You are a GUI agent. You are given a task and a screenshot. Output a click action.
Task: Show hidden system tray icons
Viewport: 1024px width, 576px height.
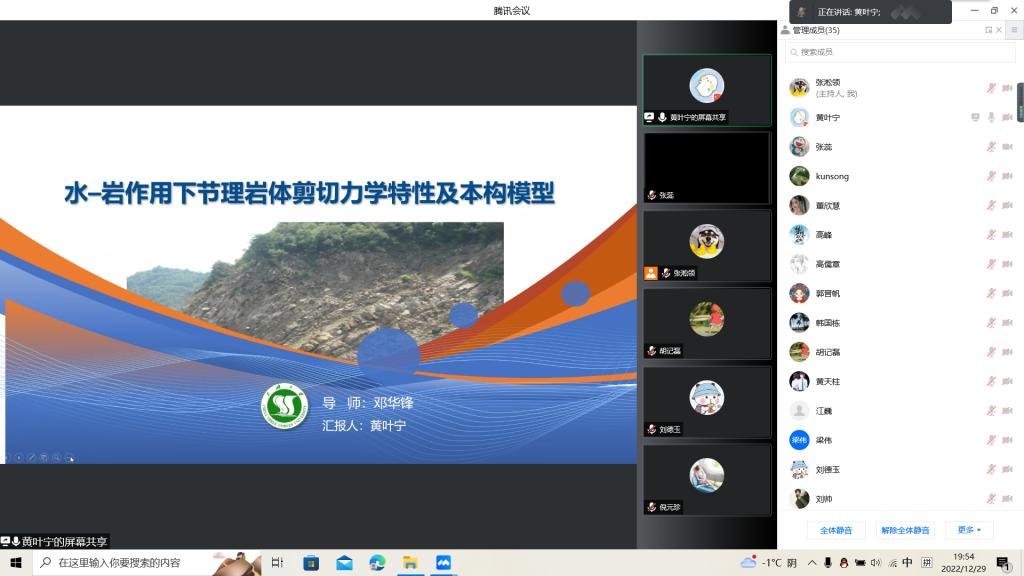pyautogui.click(x=812, y=562)
